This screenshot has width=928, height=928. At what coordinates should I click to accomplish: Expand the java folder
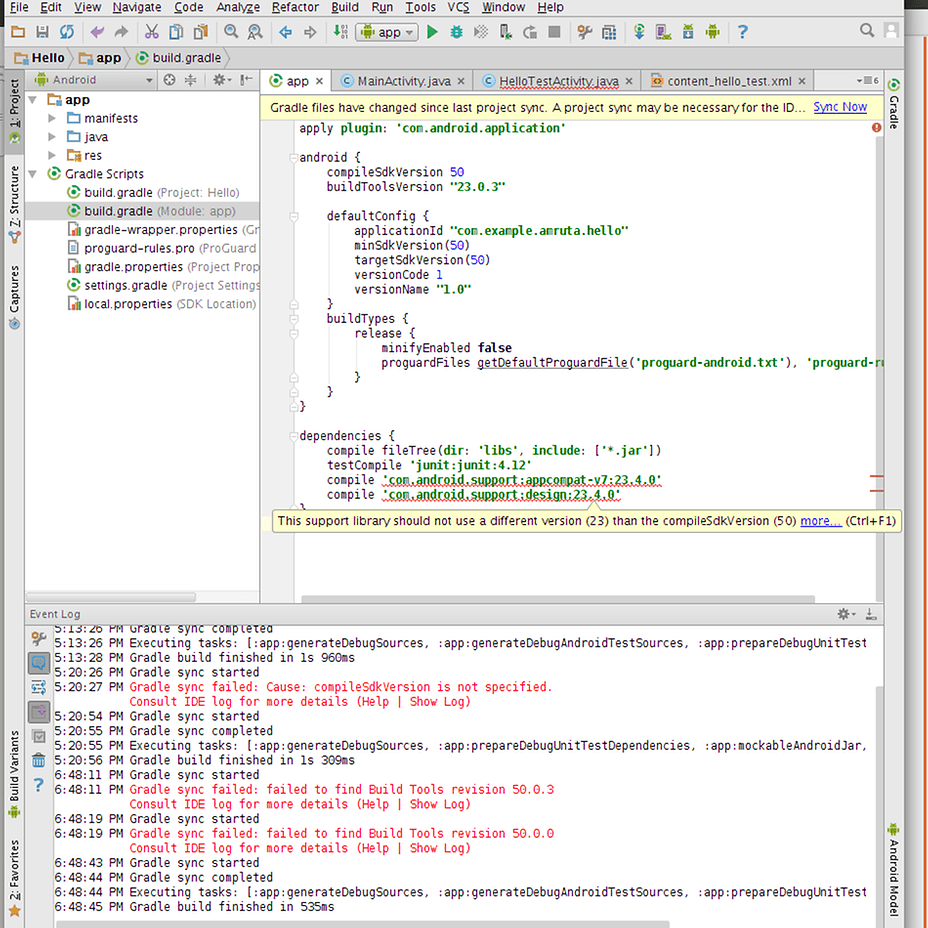coord(52,137)
